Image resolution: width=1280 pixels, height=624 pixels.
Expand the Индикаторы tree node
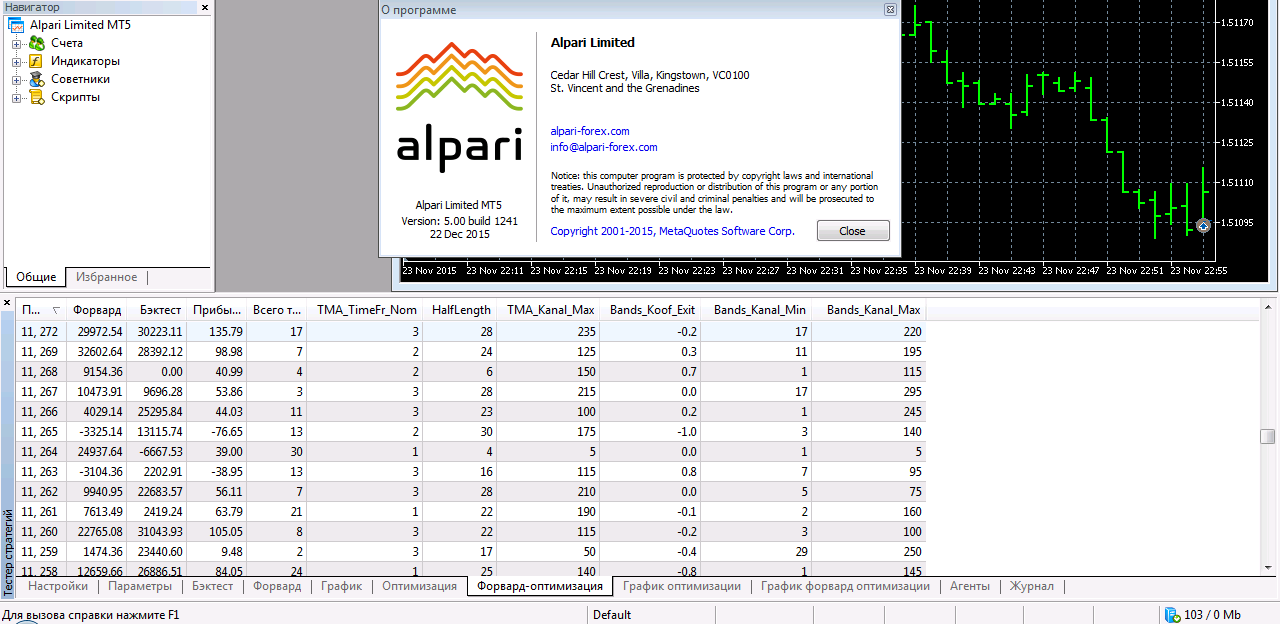tap(16, 61)
